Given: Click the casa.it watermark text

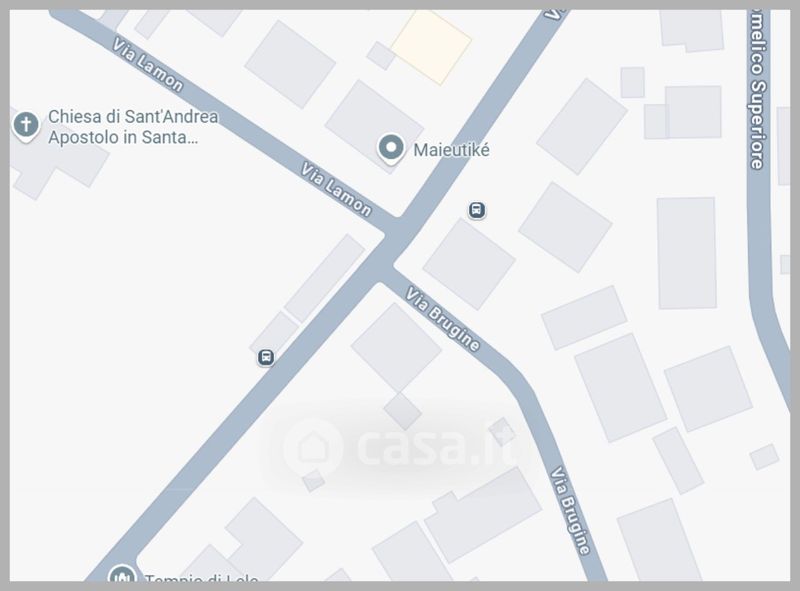Looking at the screenshot, I should (x=436, y=447).
